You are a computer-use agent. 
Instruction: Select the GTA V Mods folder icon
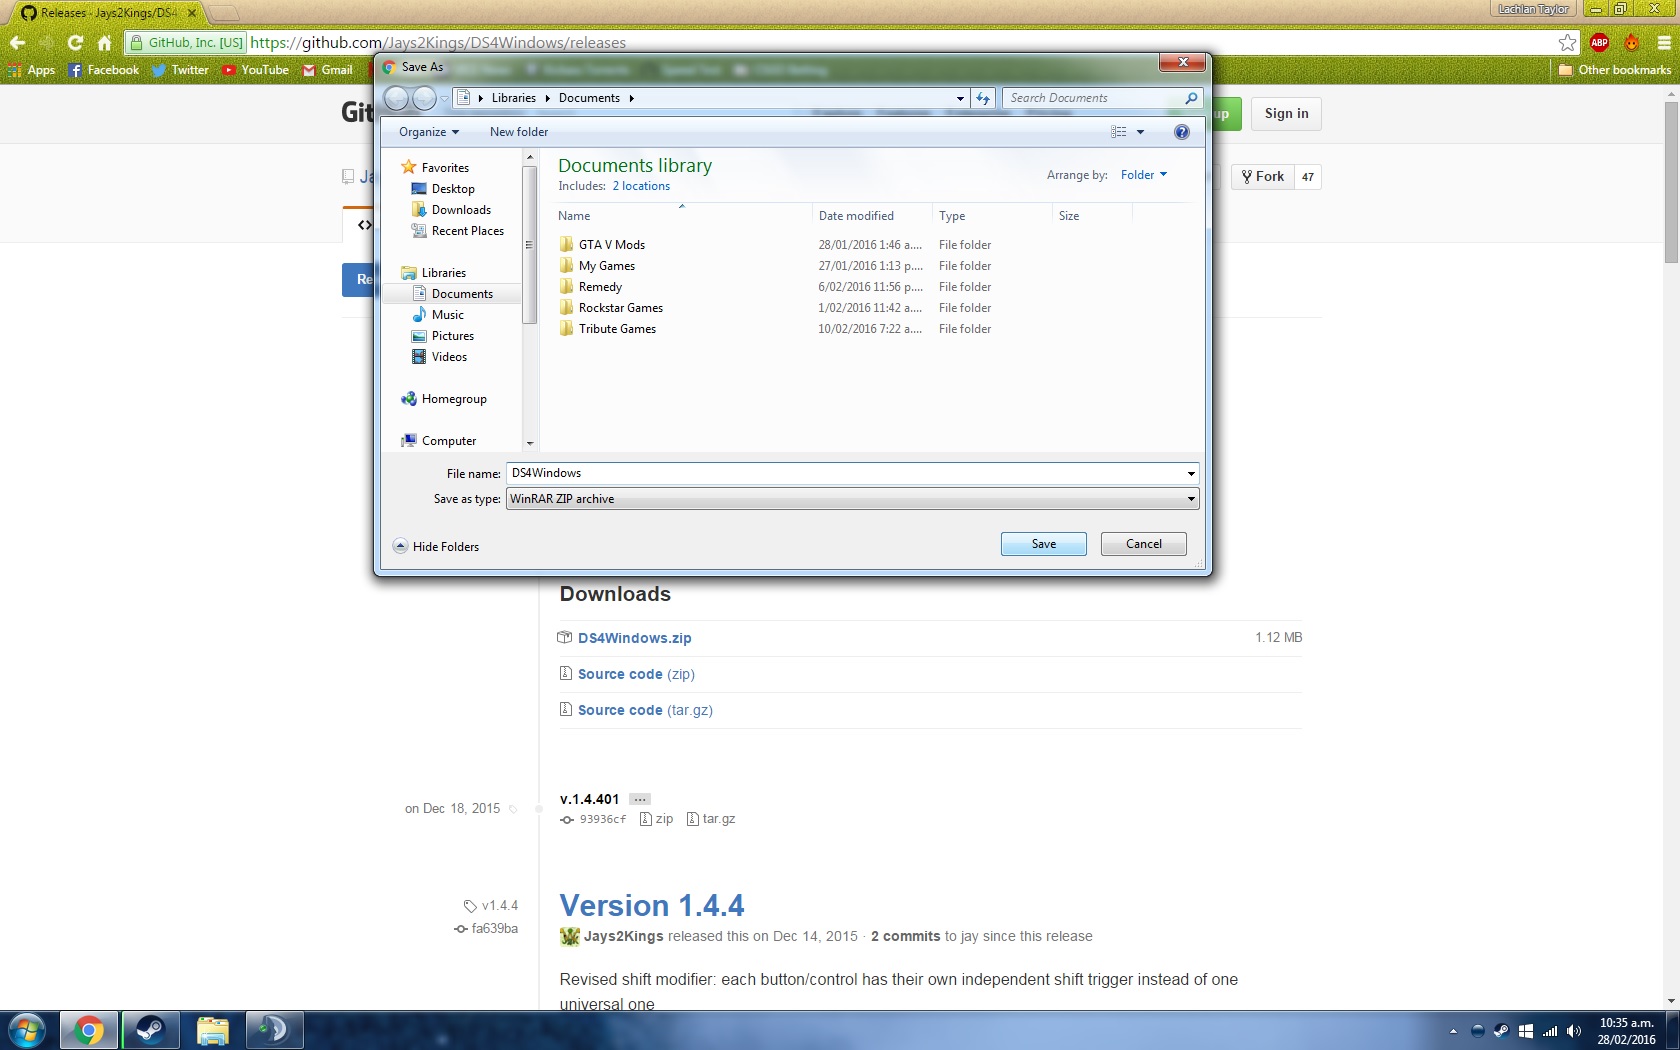(567, 245)
